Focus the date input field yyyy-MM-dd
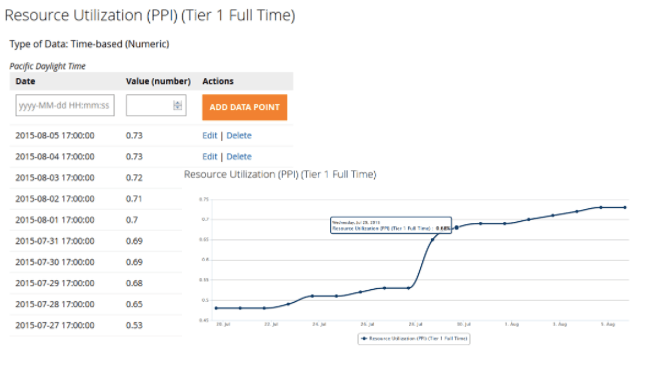Image resolution: width=647 pixels, height=369 pixels. 65,105
